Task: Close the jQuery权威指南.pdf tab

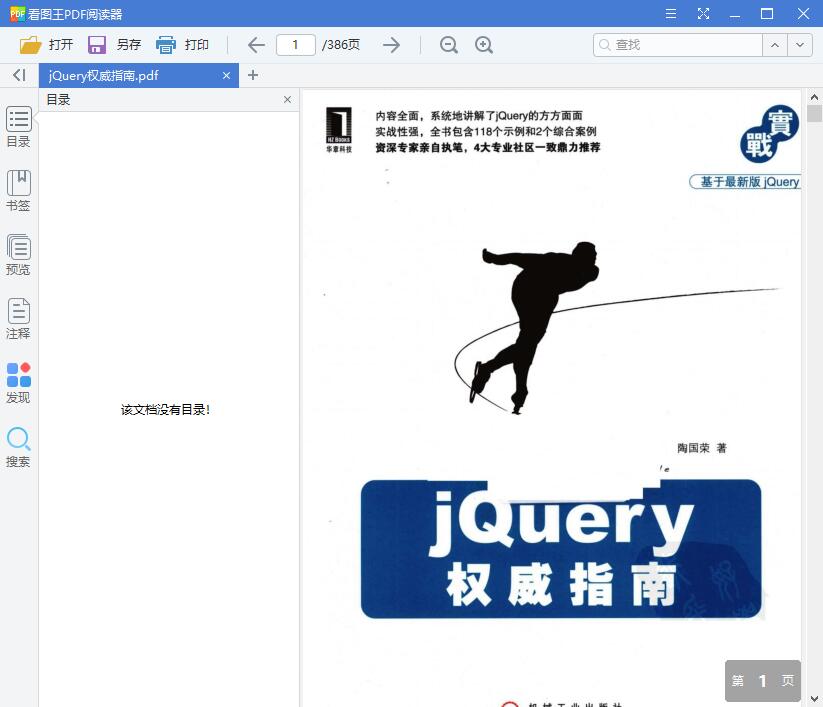Action: tap(226, 76)
